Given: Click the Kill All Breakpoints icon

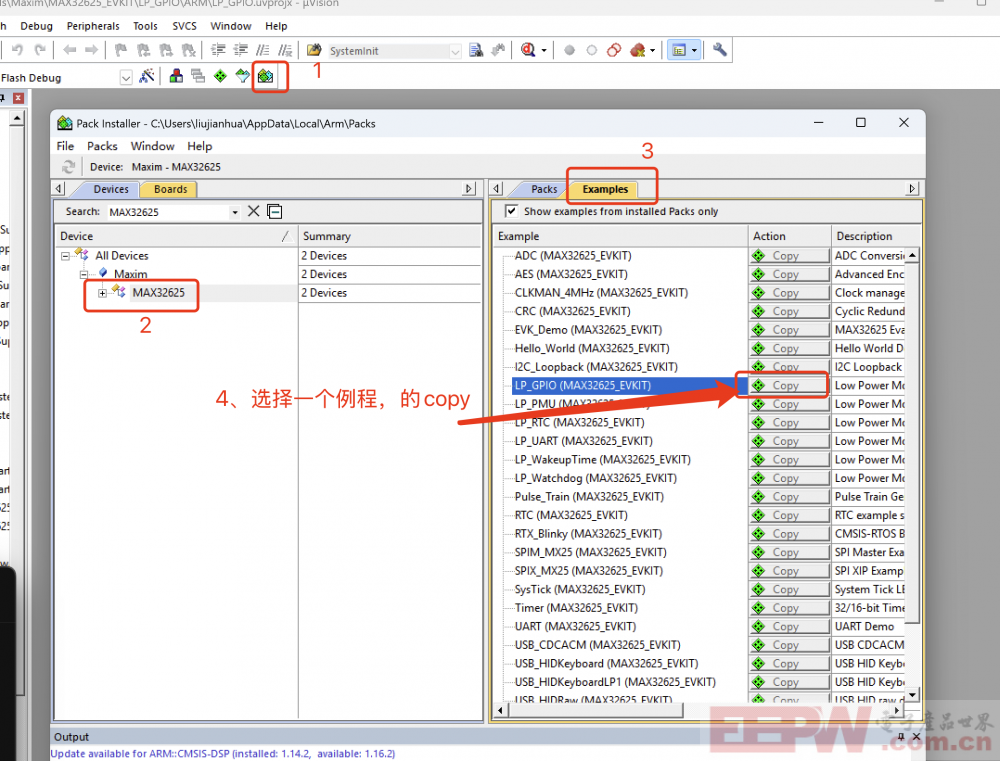Looking at the screenshot, I should click(x=636, y=50).
